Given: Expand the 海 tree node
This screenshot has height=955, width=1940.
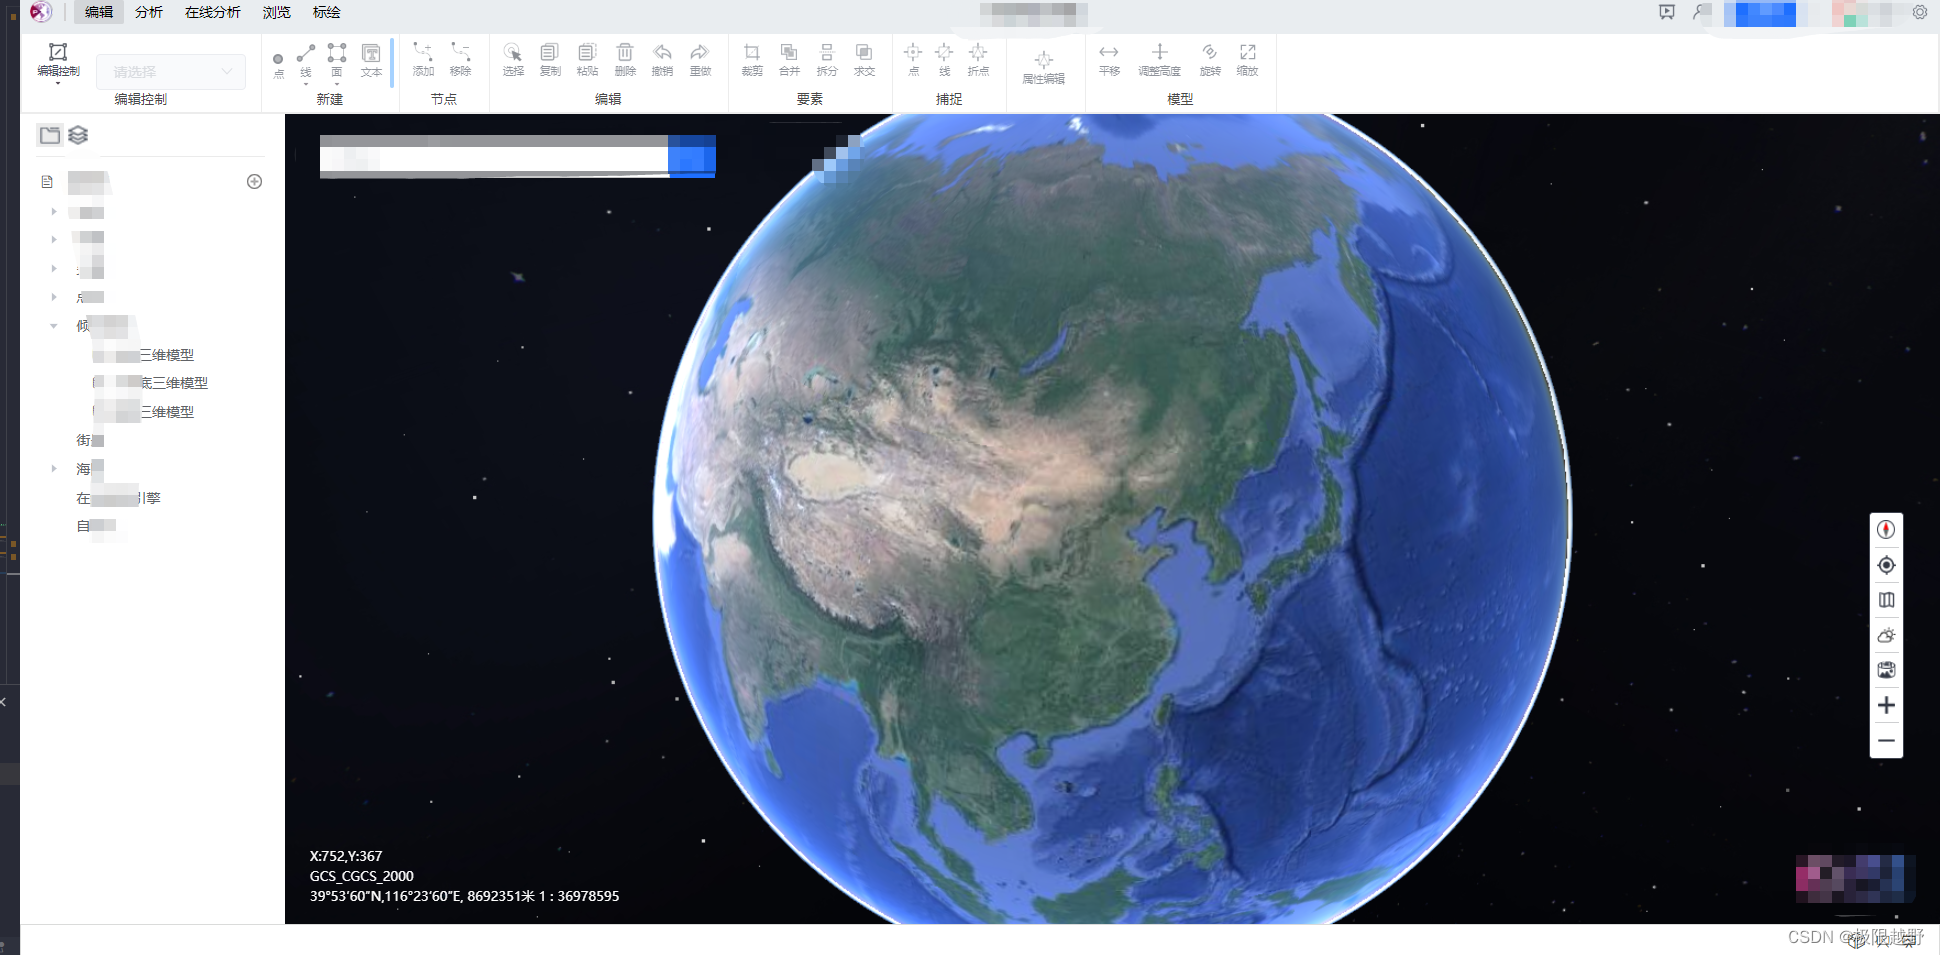Looking at the screenshot, I should click(x=54, y=468).
